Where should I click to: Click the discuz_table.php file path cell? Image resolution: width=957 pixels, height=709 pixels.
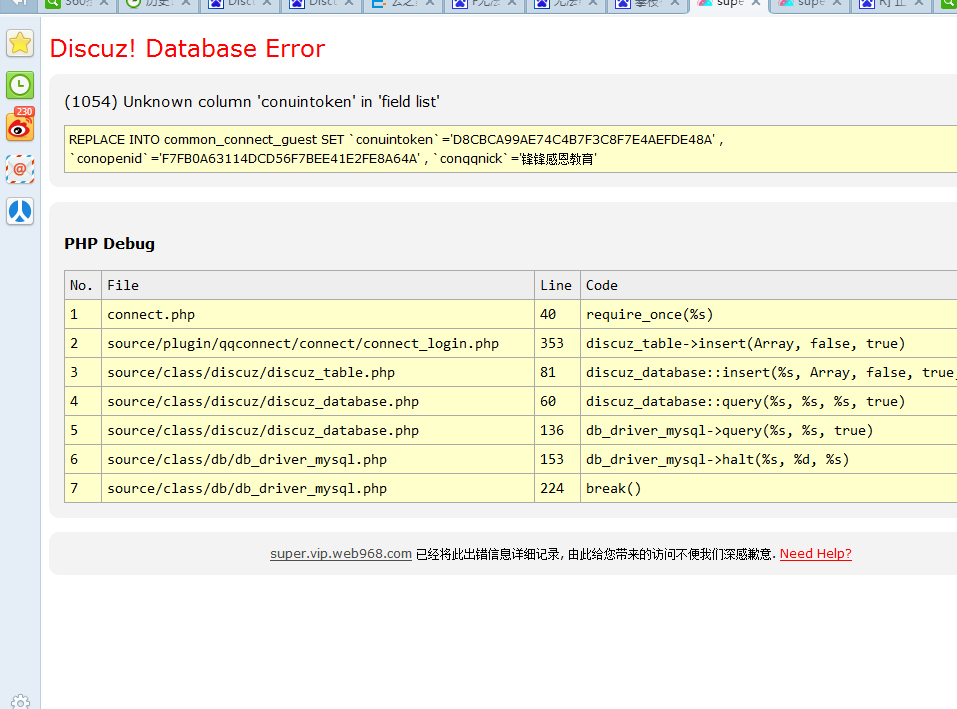pos(318,372)
